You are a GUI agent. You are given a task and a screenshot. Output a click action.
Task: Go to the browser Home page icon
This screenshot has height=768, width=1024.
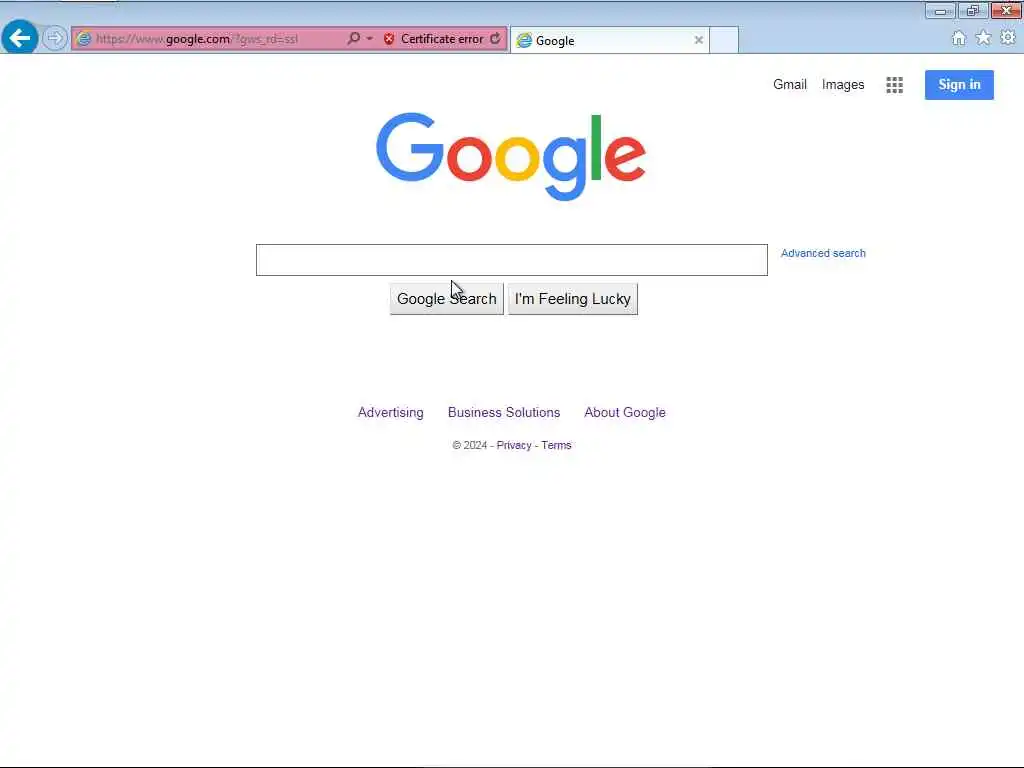point(959,39)
